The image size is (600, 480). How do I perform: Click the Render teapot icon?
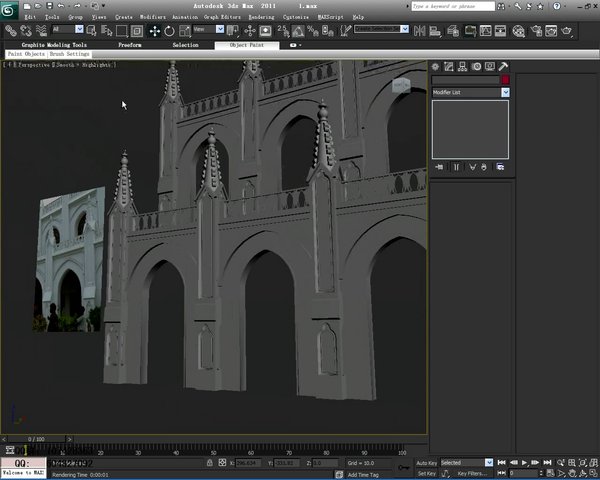tap(566, 31)
